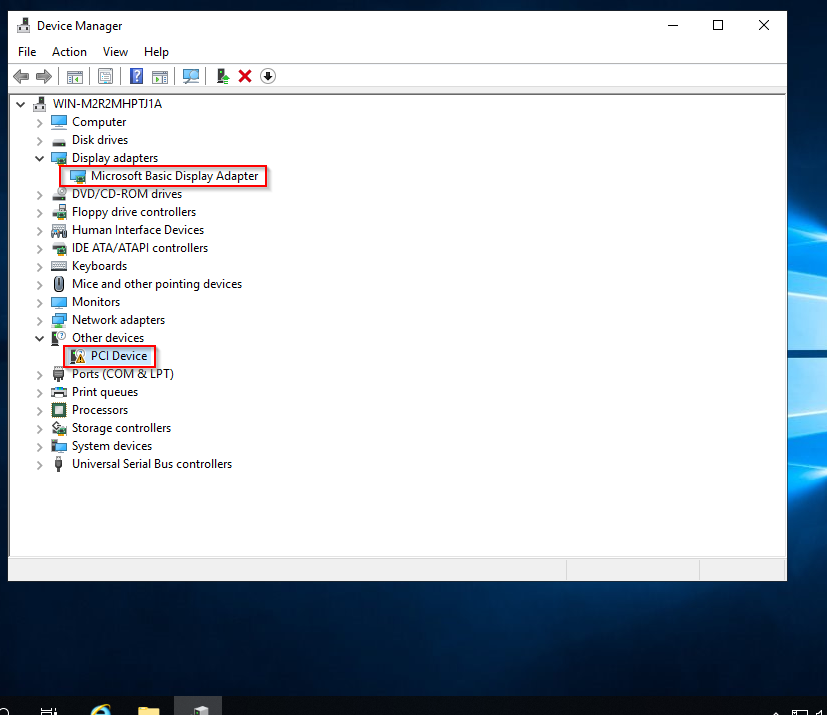Expand the Monitors category
The height and width of the screenshot is (715, 827).
[x=40, y=303]
